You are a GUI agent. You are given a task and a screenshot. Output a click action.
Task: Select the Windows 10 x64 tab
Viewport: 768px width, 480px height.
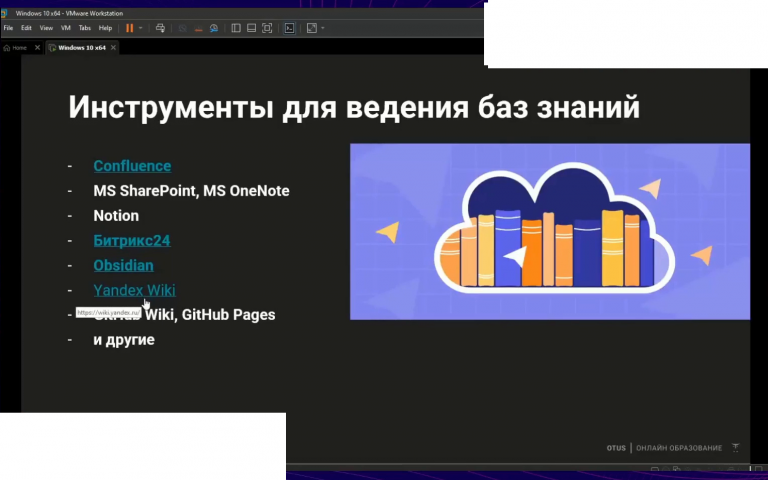point(82,48)
